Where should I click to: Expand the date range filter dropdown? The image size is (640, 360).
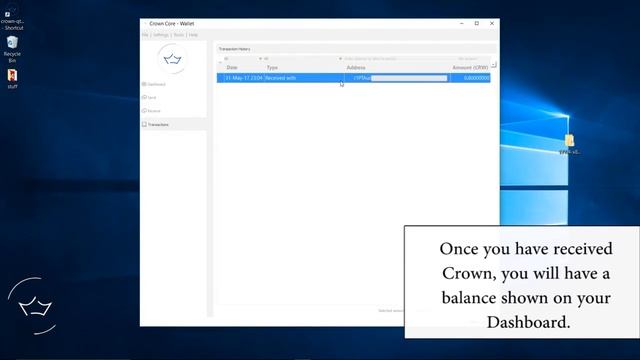point(242,59)
